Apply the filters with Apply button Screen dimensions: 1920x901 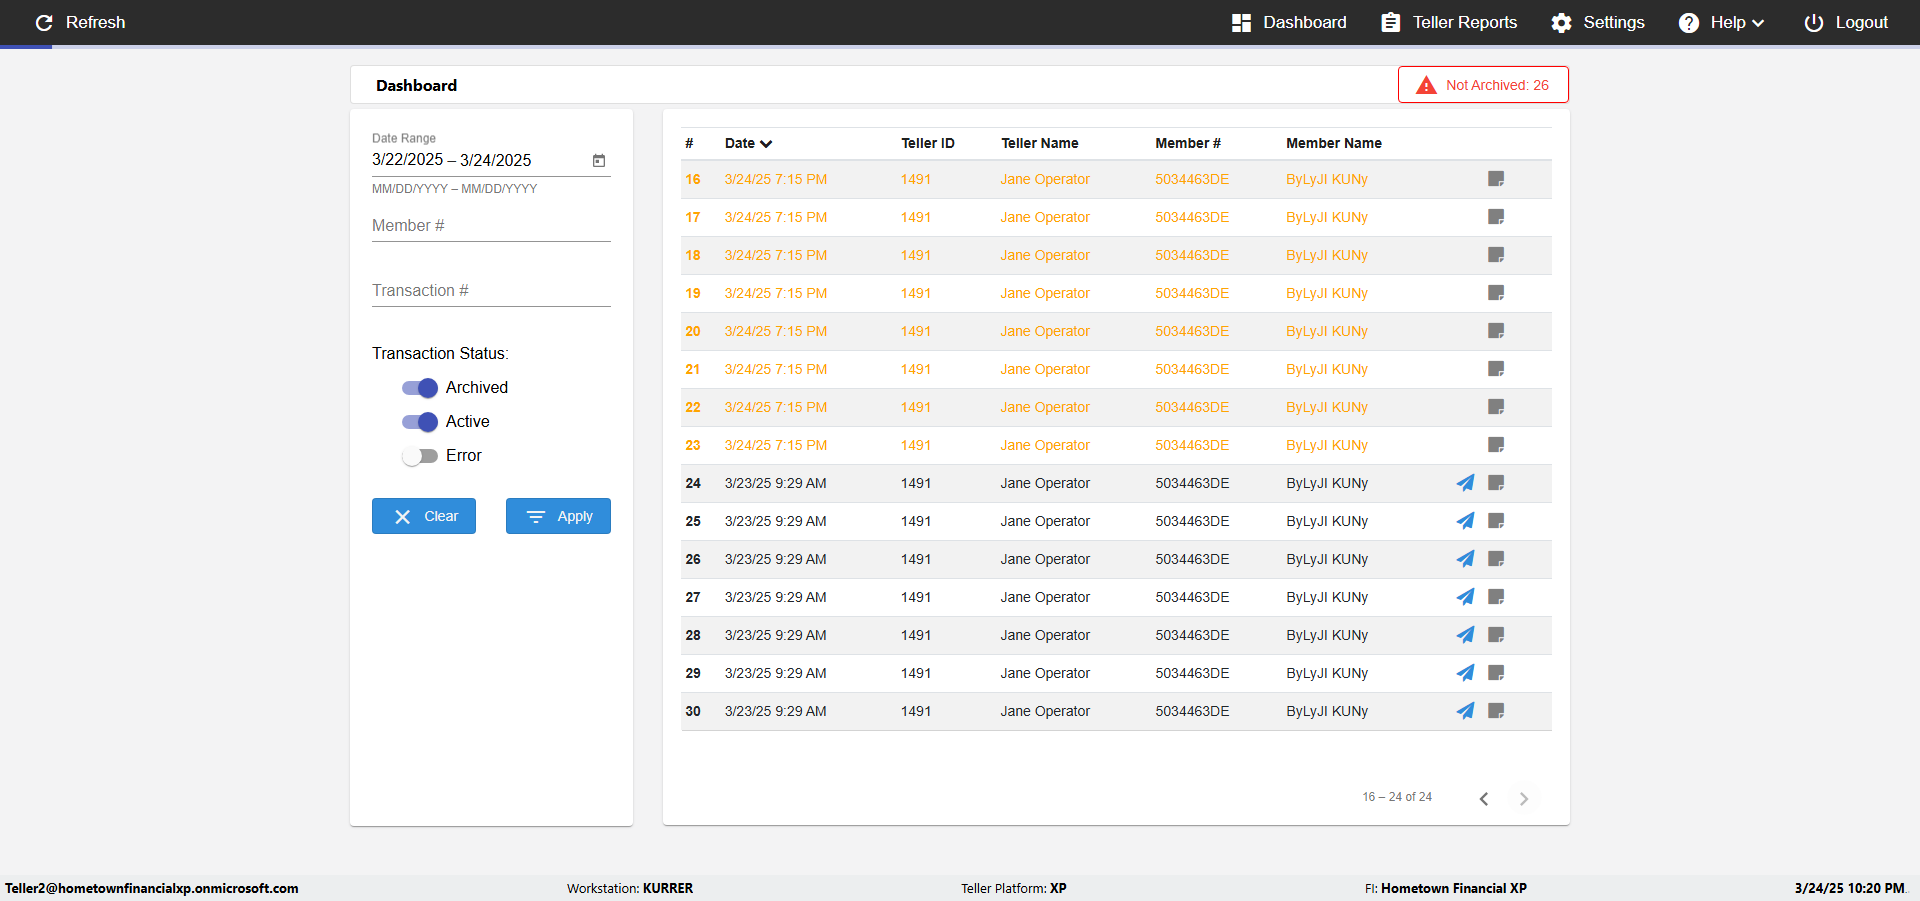coord(558,516)
